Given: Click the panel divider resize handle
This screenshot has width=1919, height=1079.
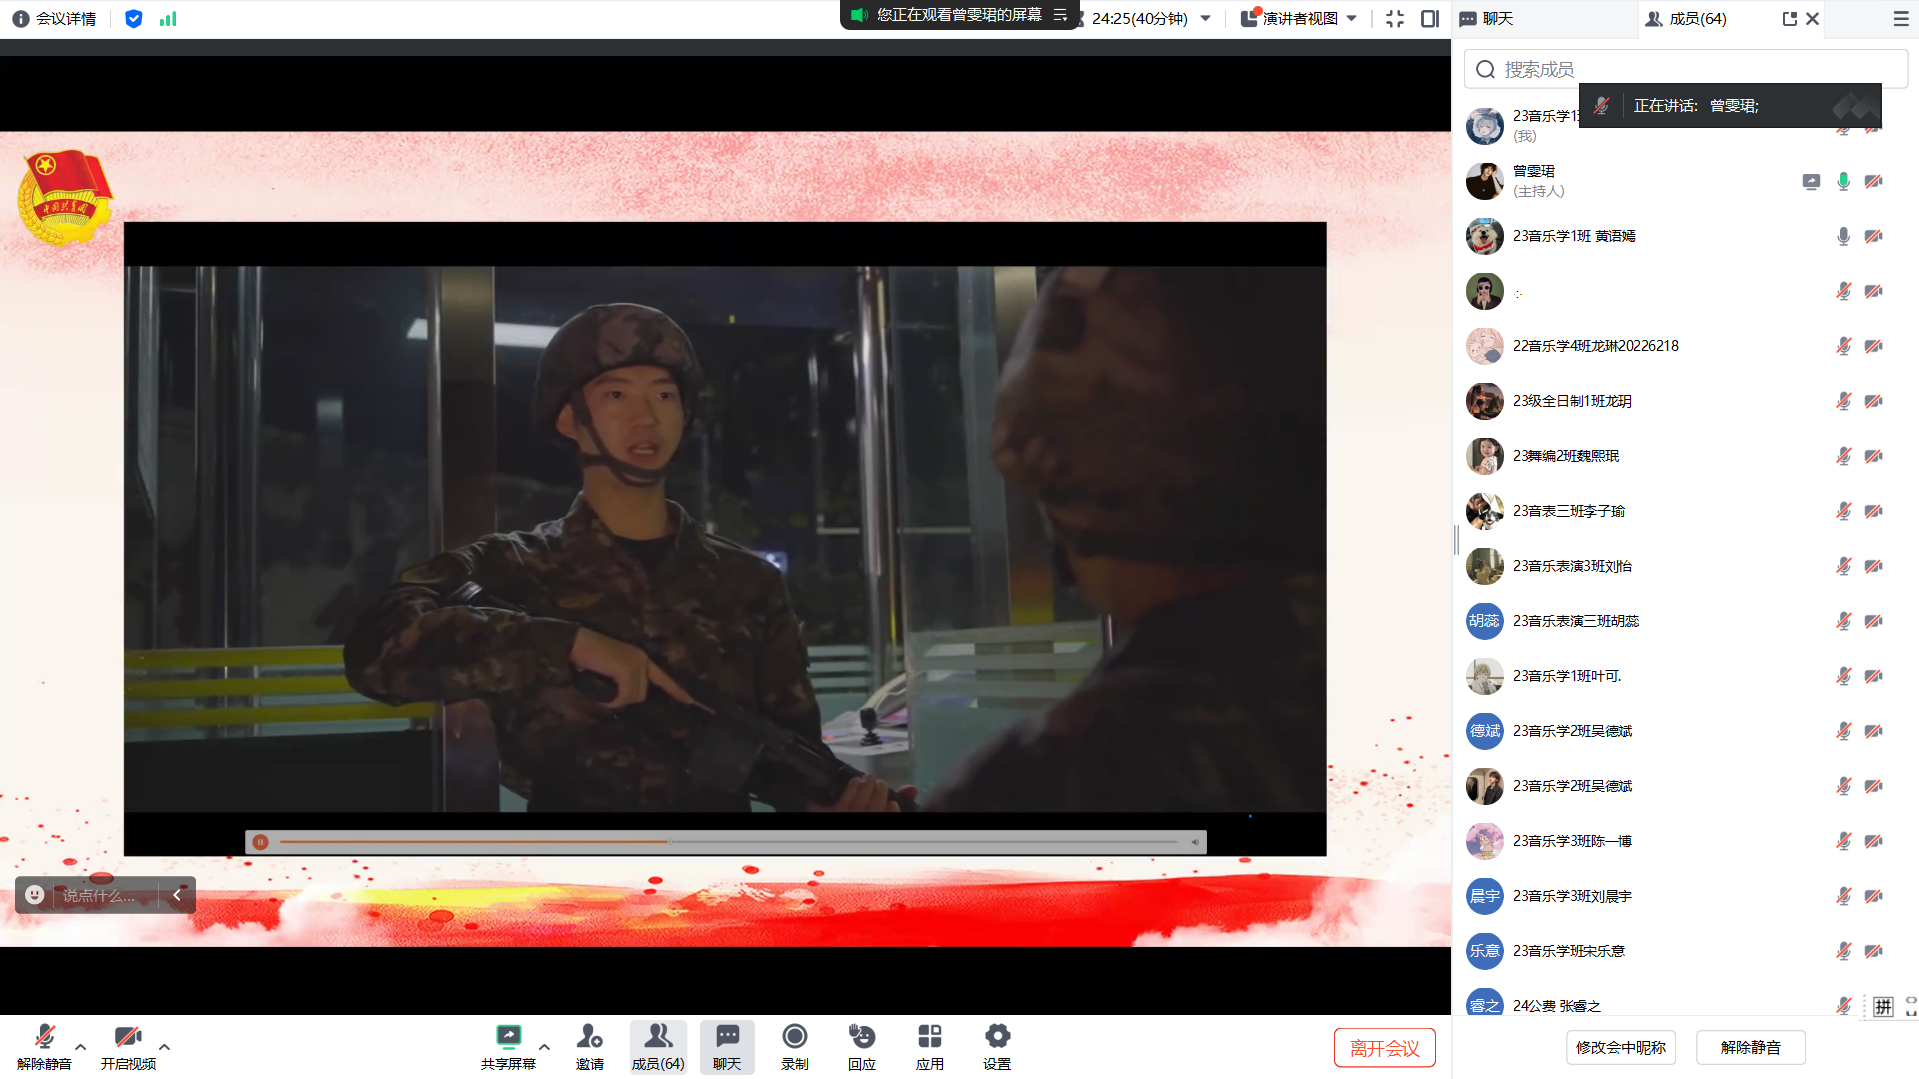Looking at the screenshot, I should [1456, 540].
